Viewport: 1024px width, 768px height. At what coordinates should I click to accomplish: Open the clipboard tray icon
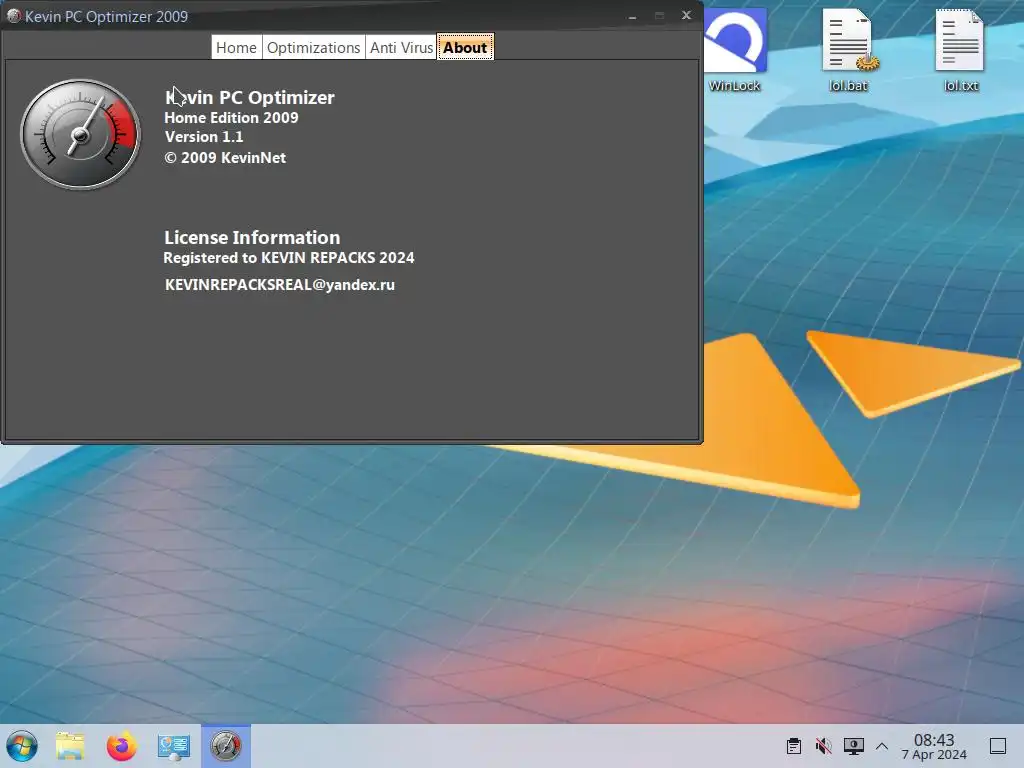[794, 746]
